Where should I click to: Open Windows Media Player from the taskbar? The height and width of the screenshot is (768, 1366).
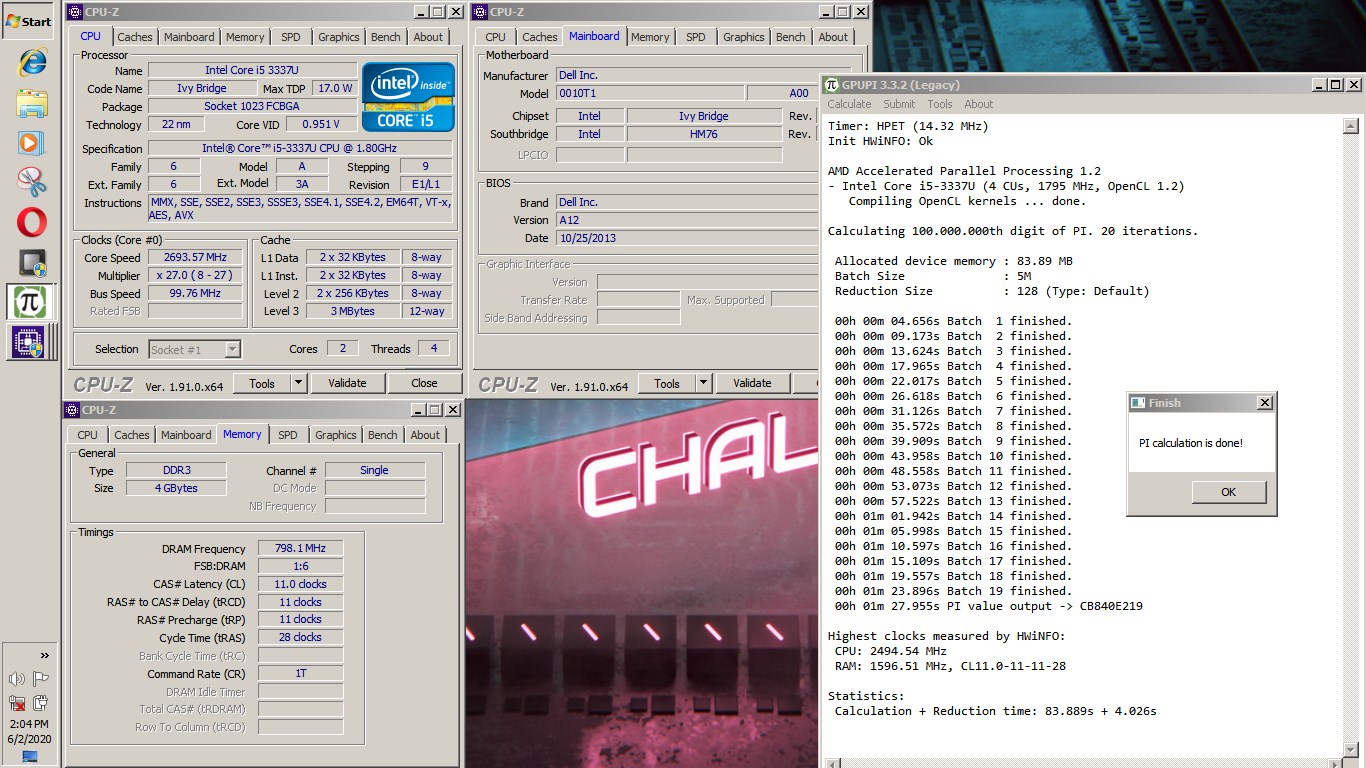[32, 142]
